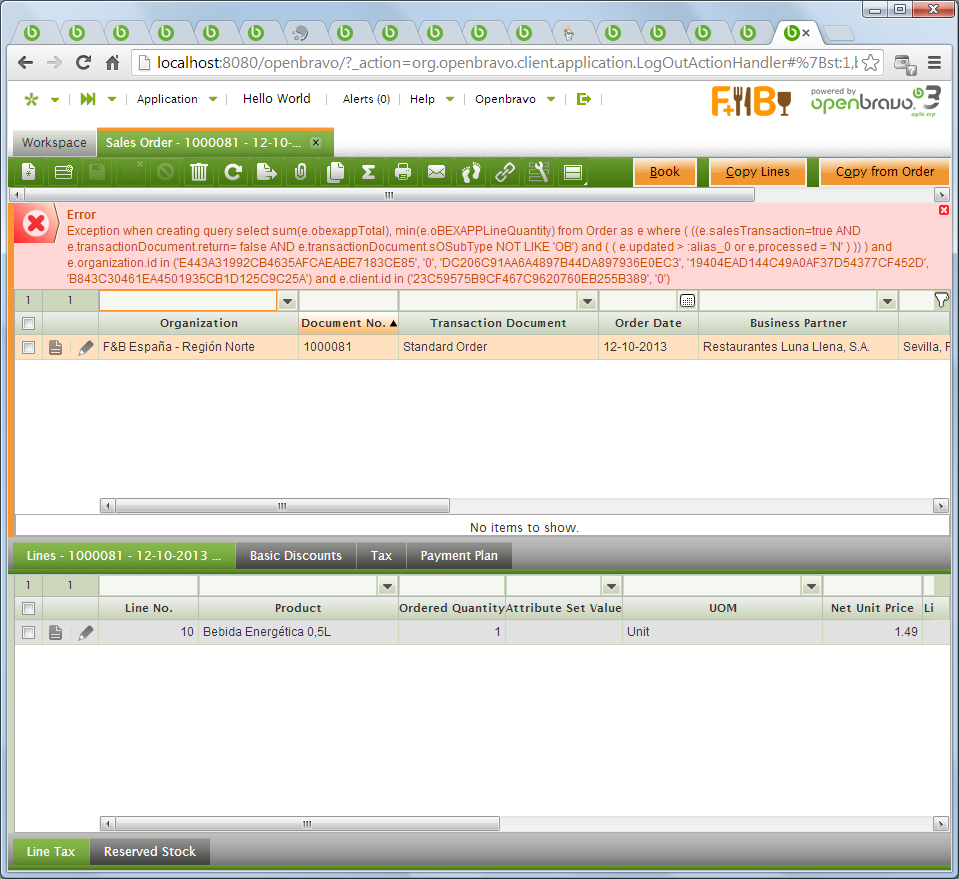The height and width of the screenshot is (879, 959).
Task: Open audit trail footprints icon
Action: pyautogui.click(x=470, y=172)
